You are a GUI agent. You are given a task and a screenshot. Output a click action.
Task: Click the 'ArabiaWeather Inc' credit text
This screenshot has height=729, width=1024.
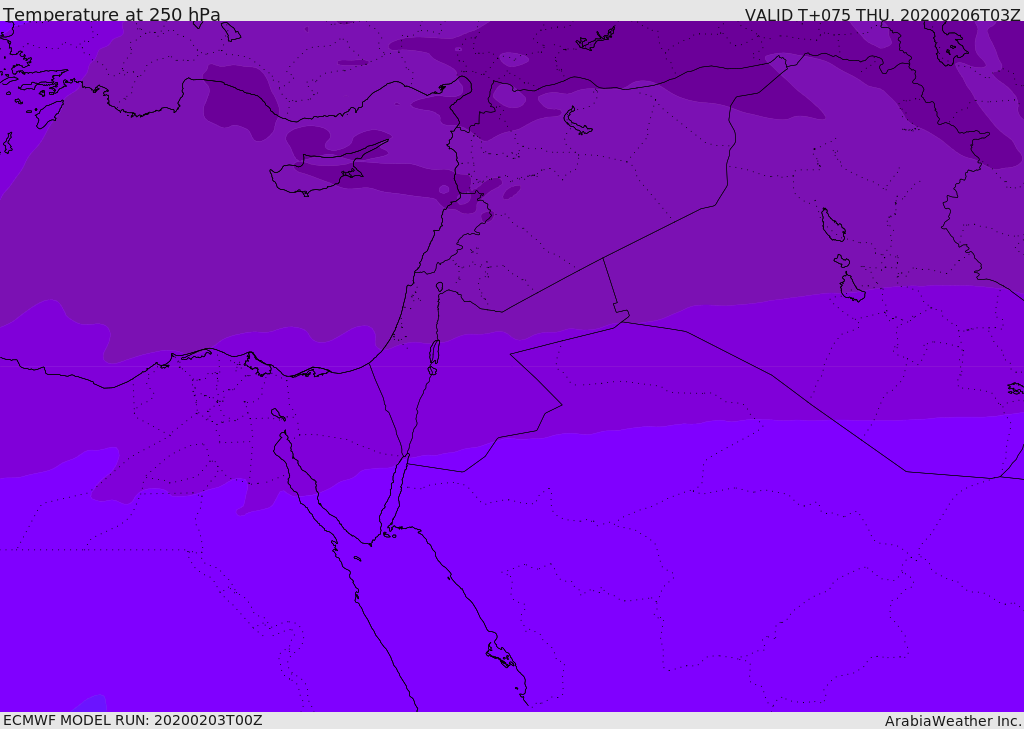952,721
